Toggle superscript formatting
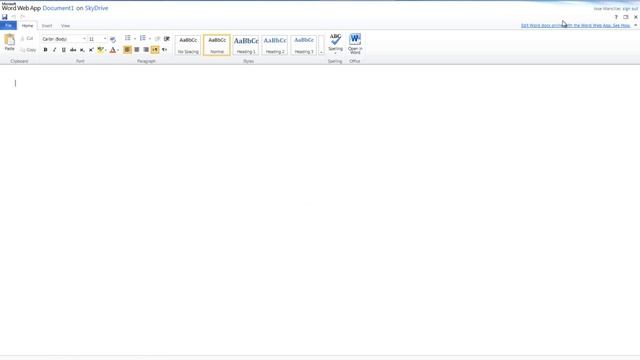The image size is (640, 360). [91, 50]
